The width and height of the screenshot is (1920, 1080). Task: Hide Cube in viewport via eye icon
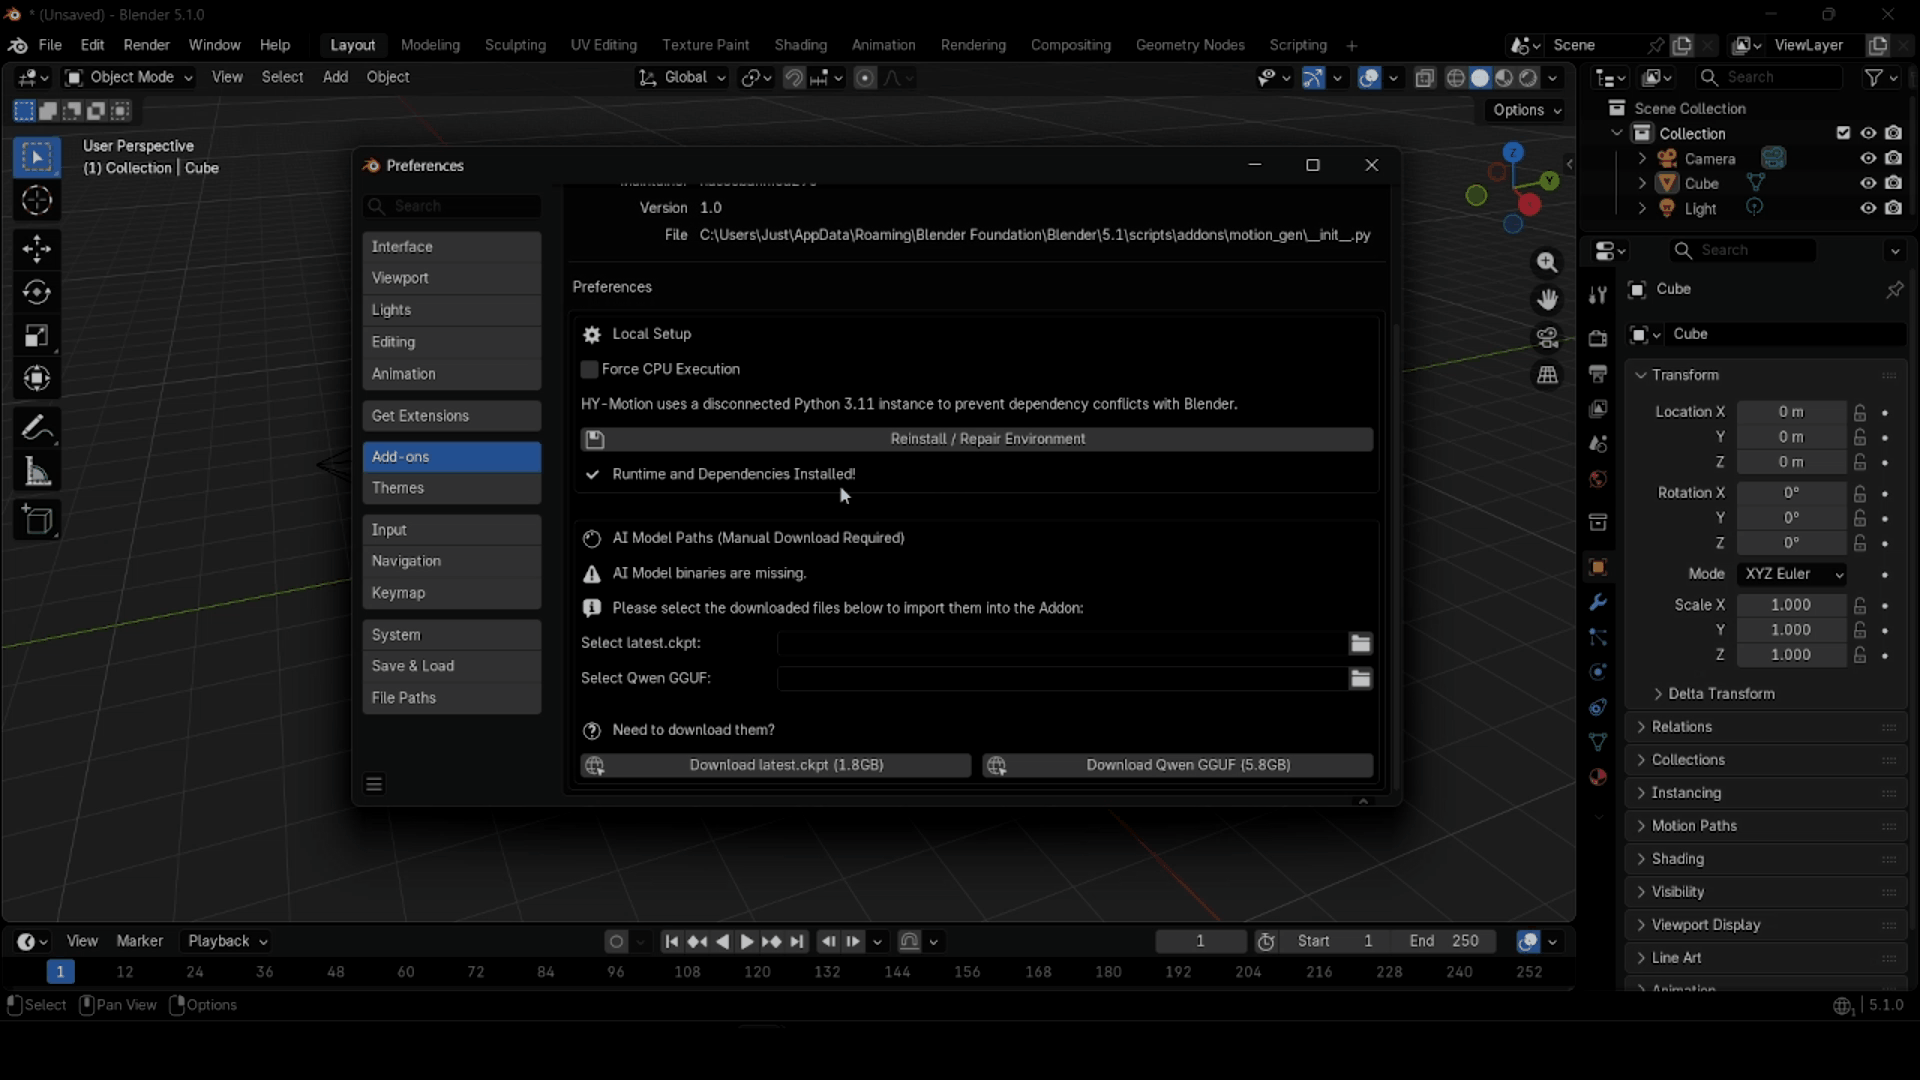click(1867, 183)
